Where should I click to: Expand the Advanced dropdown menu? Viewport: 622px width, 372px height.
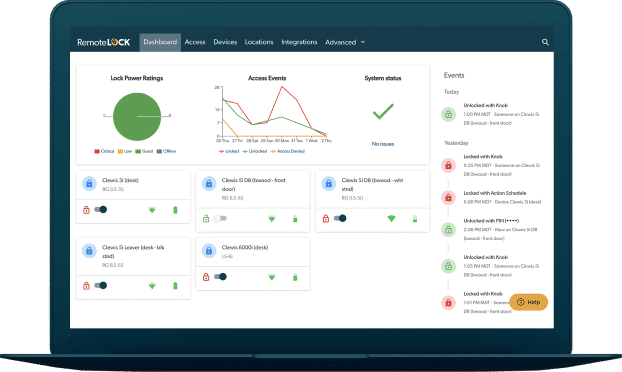tap(345, 42)
